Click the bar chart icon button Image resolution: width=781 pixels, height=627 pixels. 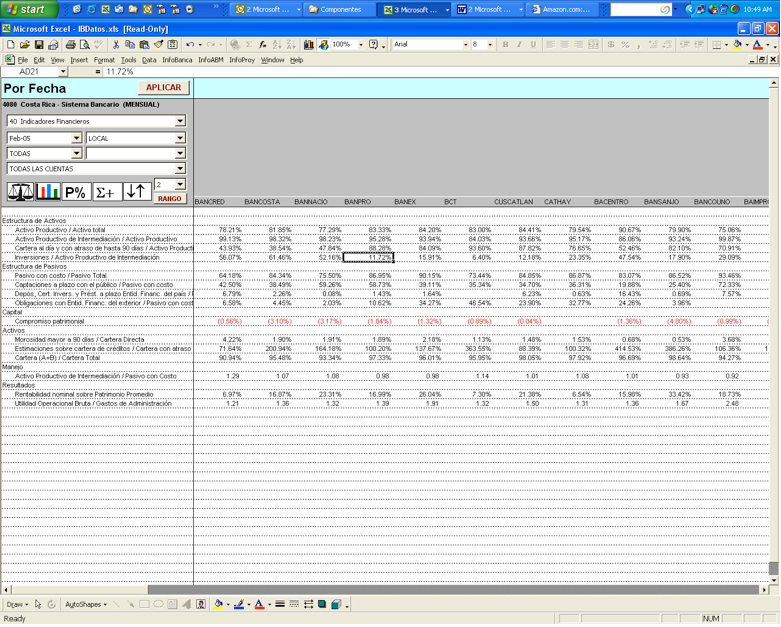tap(48, 191)
